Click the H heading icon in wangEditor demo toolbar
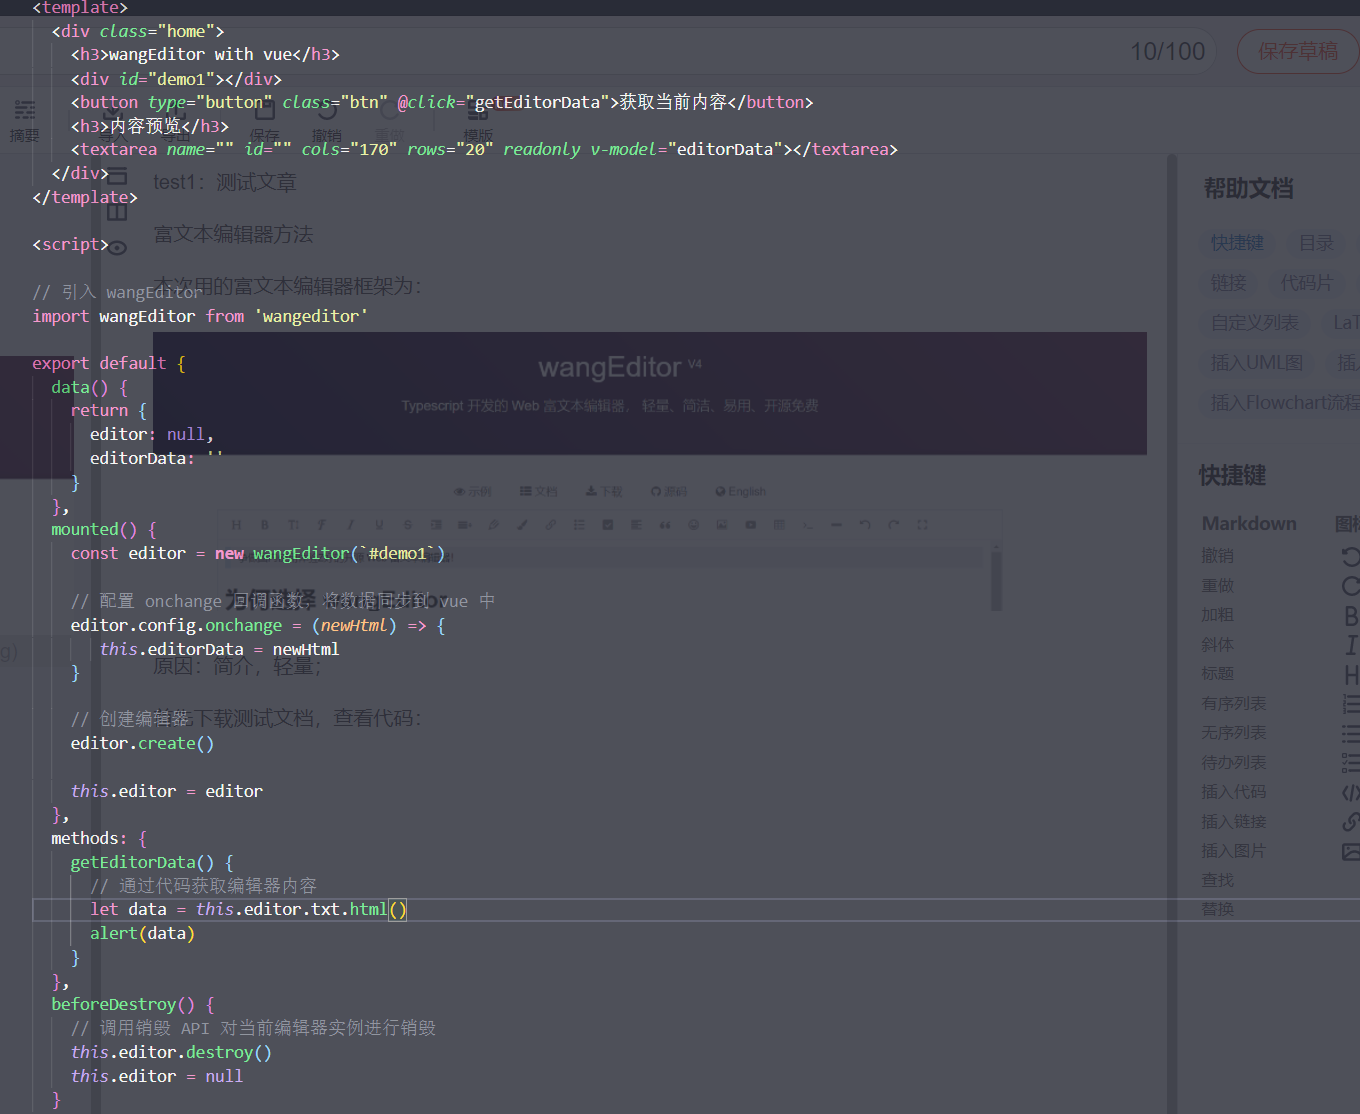 236,524
